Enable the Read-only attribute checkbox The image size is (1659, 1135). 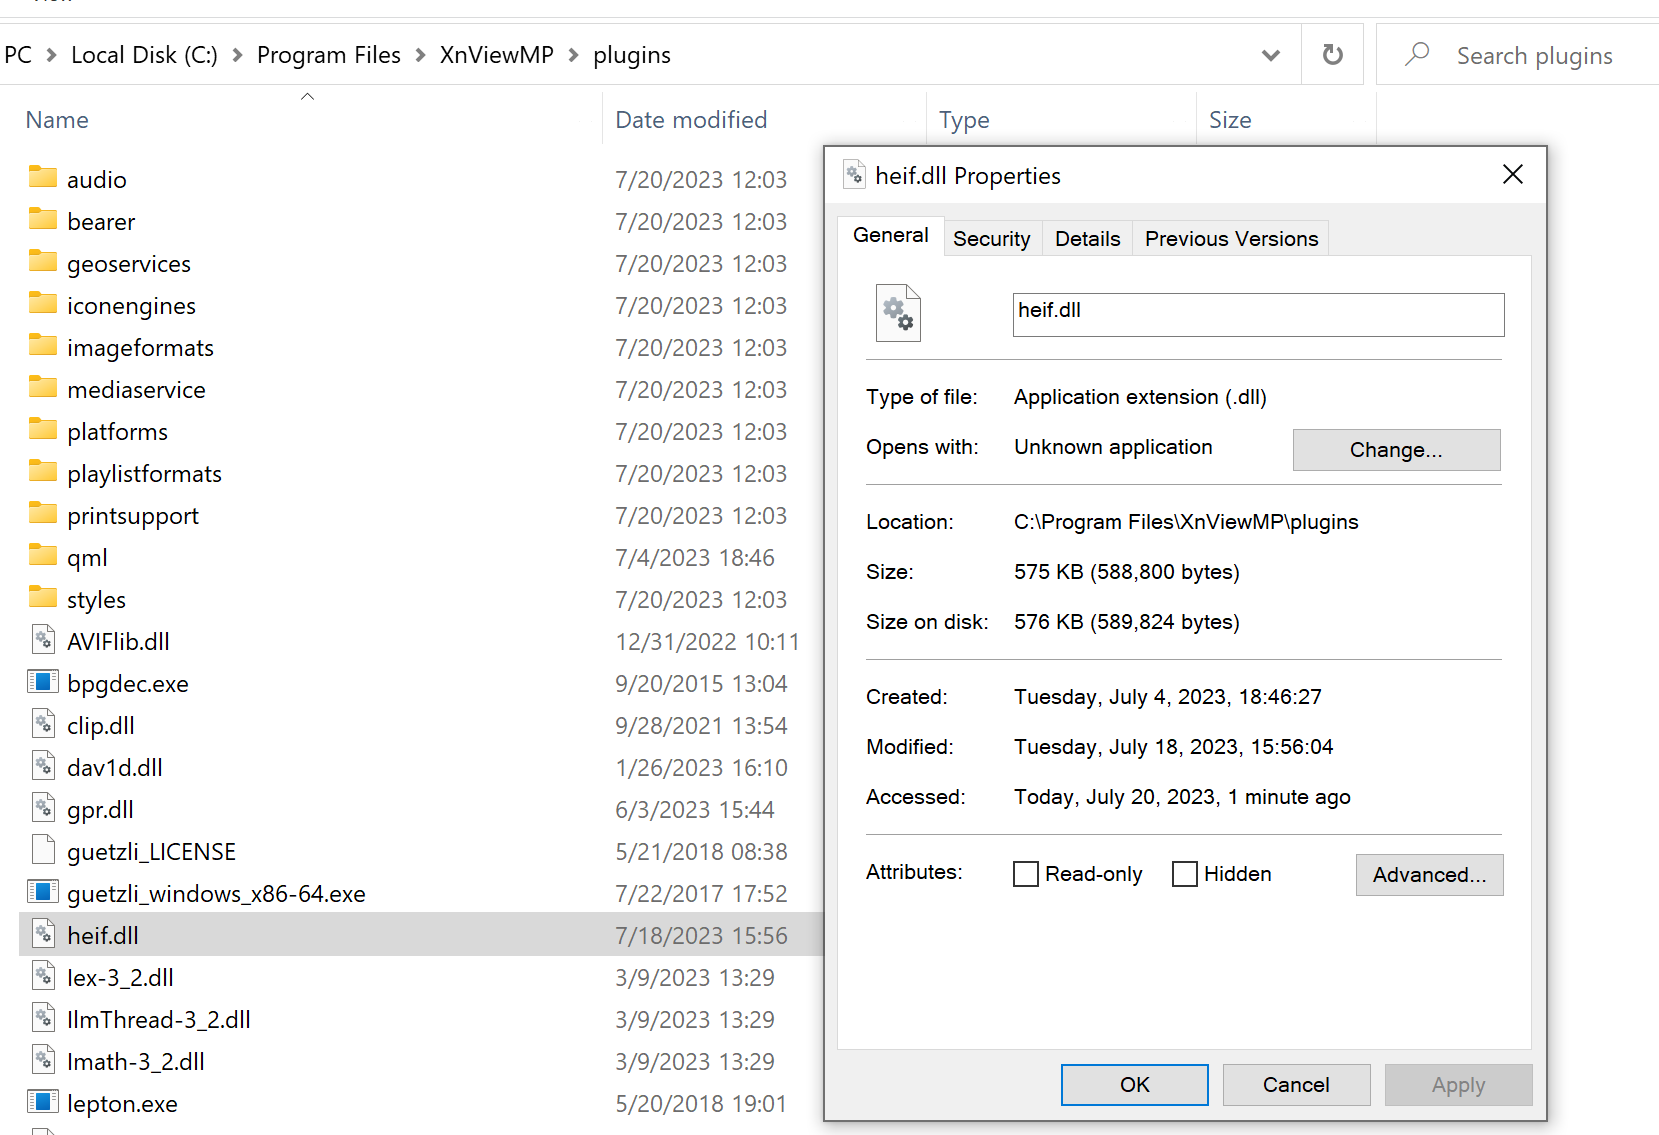pyautogui.click(x=1026, y=874)
